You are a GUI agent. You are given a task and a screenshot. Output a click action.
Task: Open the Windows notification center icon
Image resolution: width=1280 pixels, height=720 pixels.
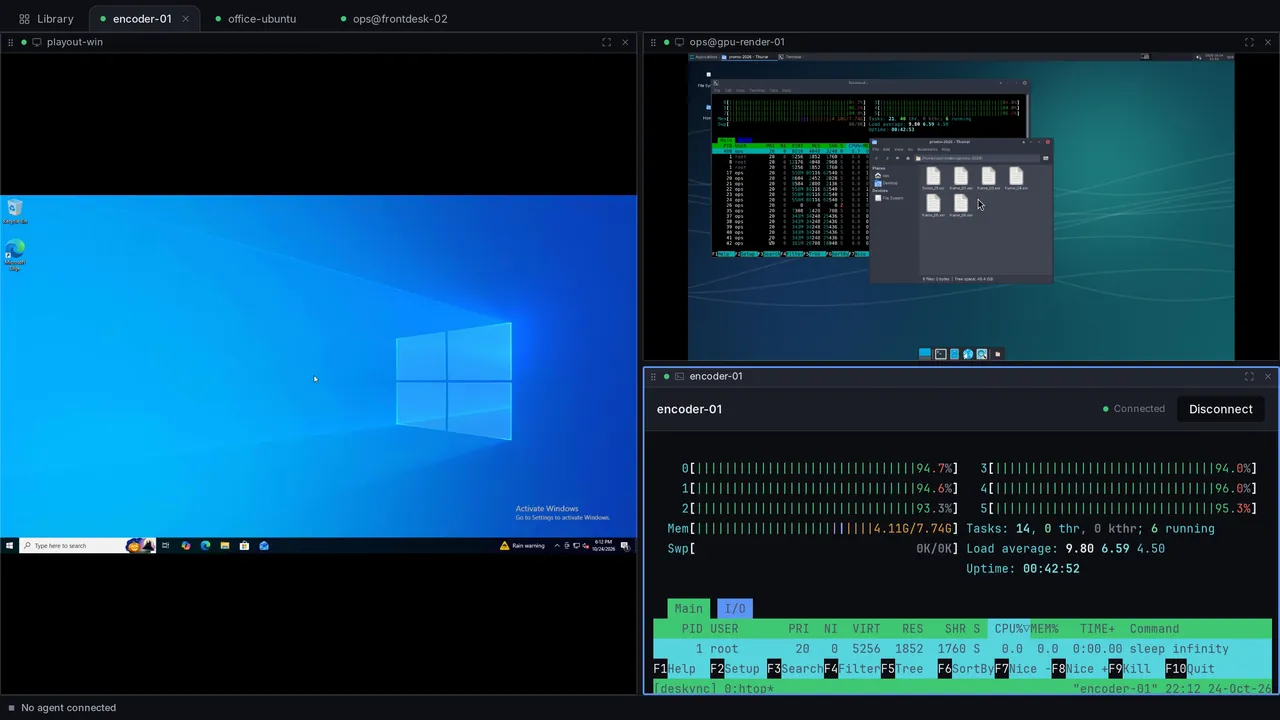pos(626,546)
